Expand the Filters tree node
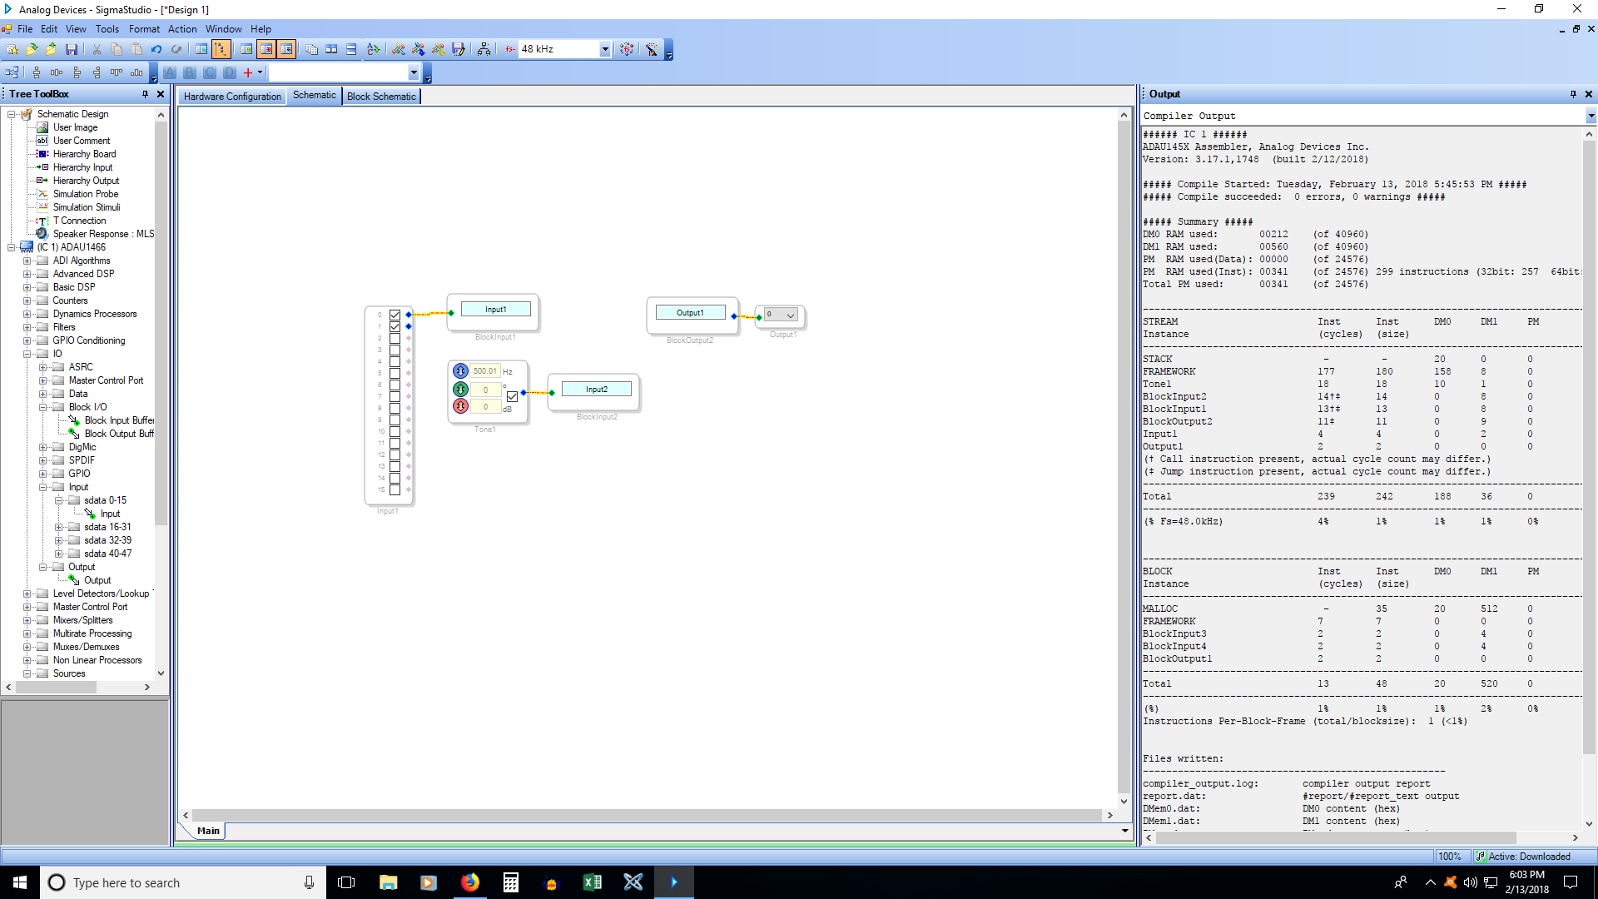The image size is (1598, 899). (x=27, y=327)
